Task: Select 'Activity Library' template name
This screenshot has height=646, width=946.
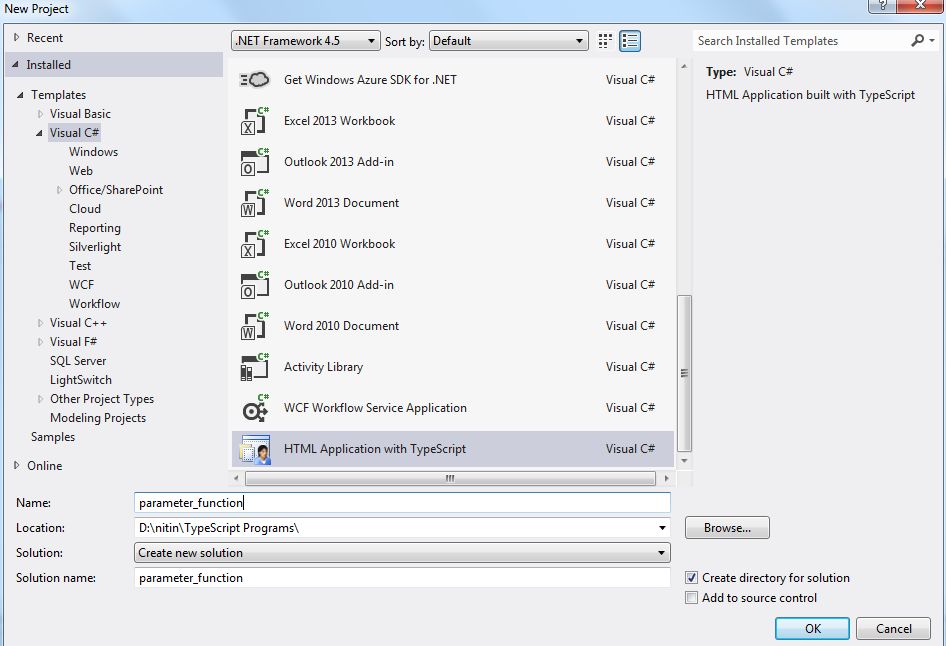Action: pyautogui.click(x=323, y=367)
